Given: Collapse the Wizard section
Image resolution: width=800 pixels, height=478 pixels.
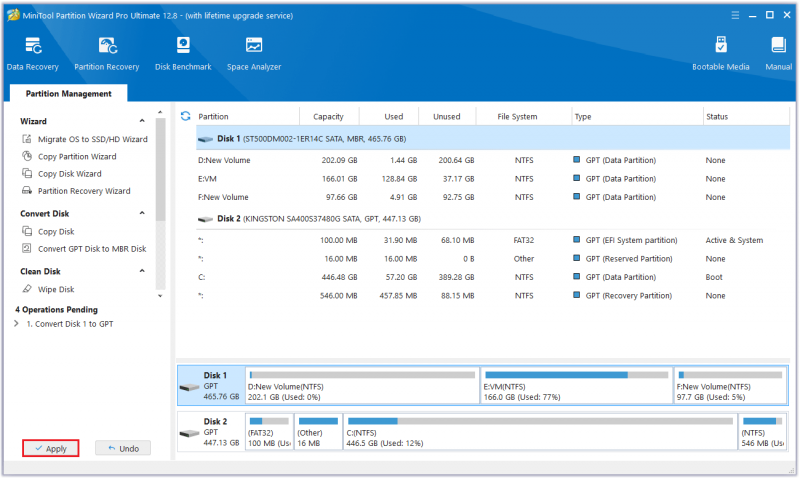Looking at the screenshot, I should (x=142, y=121).
